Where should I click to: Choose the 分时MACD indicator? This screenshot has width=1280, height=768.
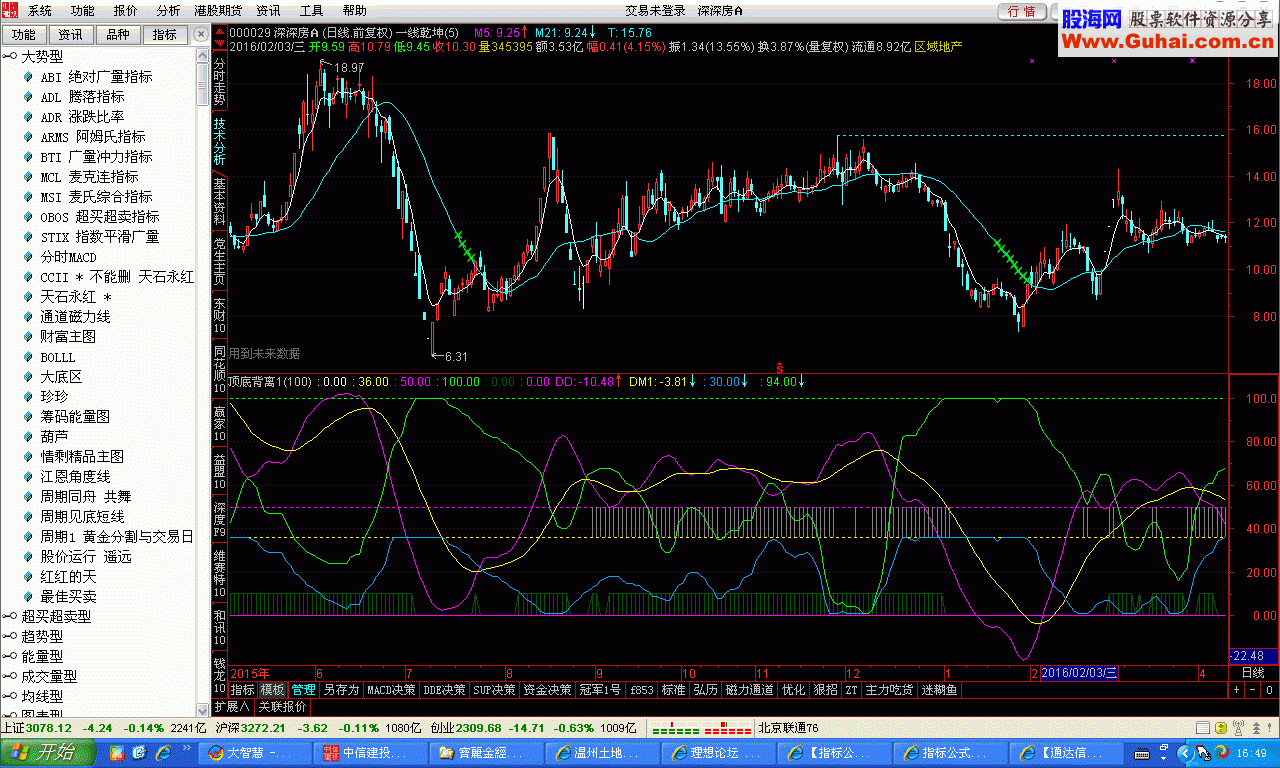[x=68, y=257]
